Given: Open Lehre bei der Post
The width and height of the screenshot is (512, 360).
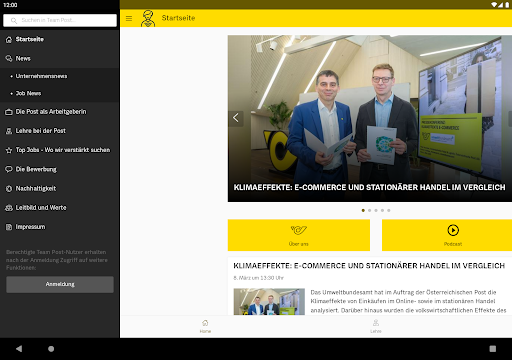Looking at the screenshot, I should pos(60,131).
